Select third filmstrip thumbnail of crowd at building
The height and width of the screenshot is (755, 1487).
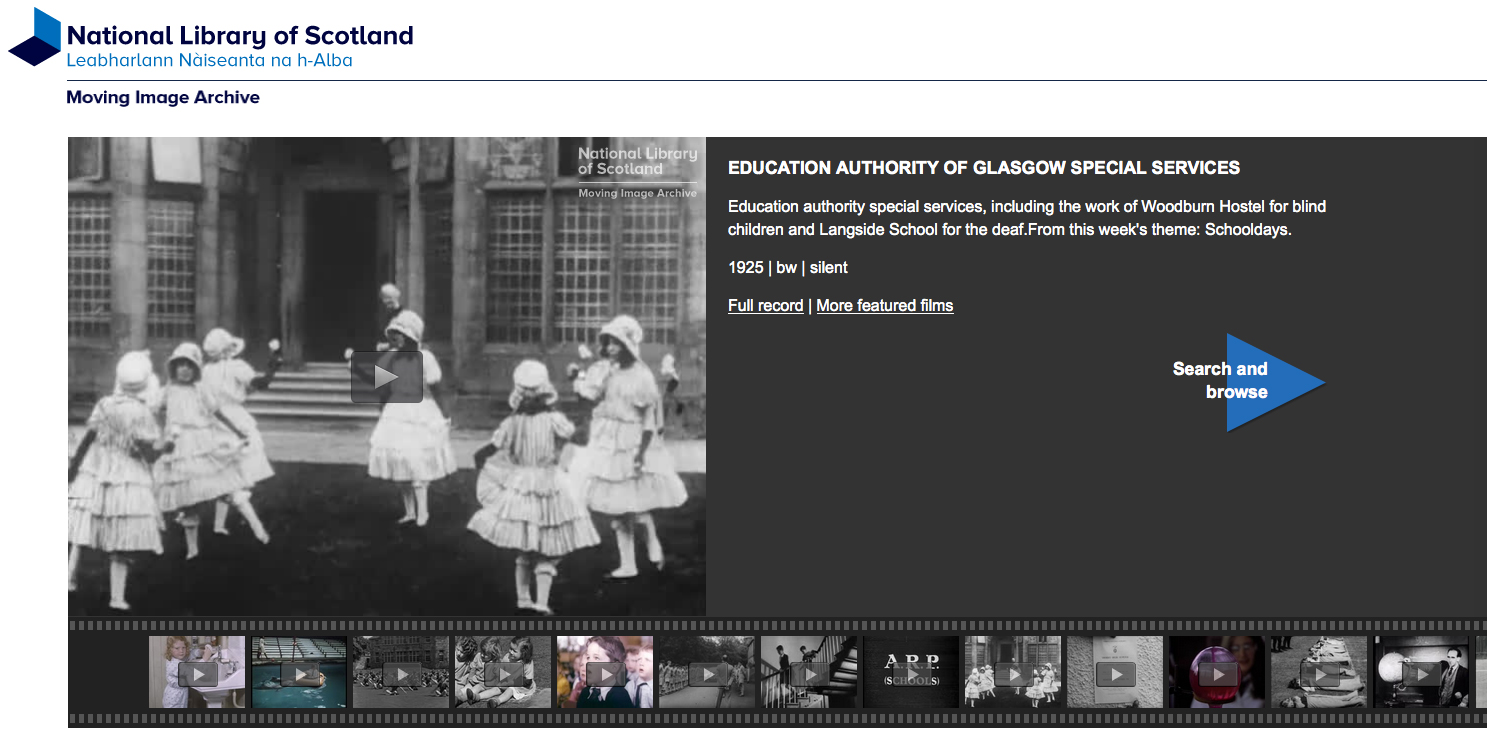(401, 673)
